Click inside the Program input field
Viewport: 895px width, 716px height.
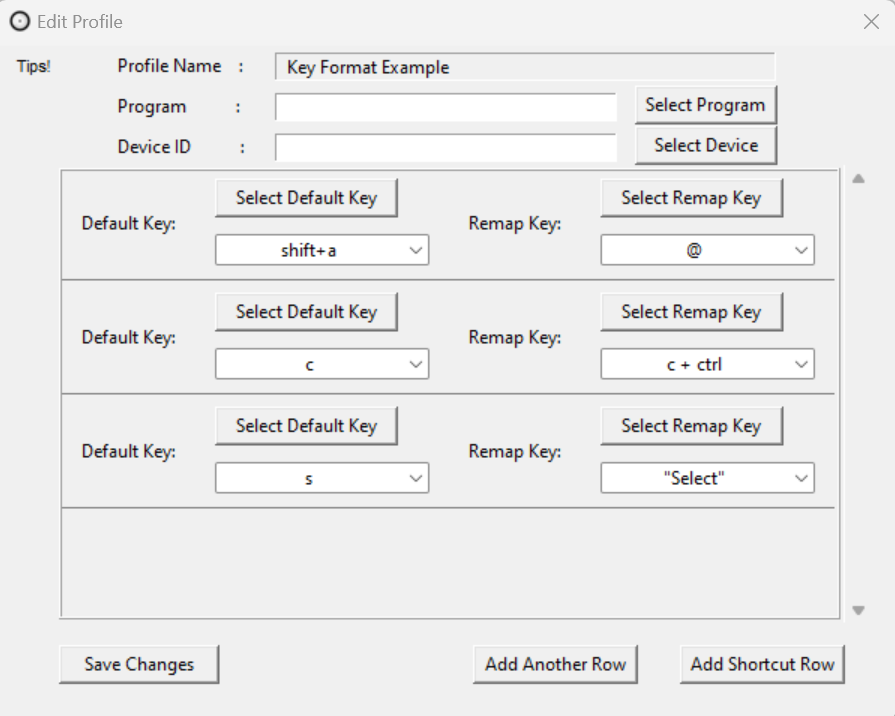pyautogui.click(x=446, y=107)
